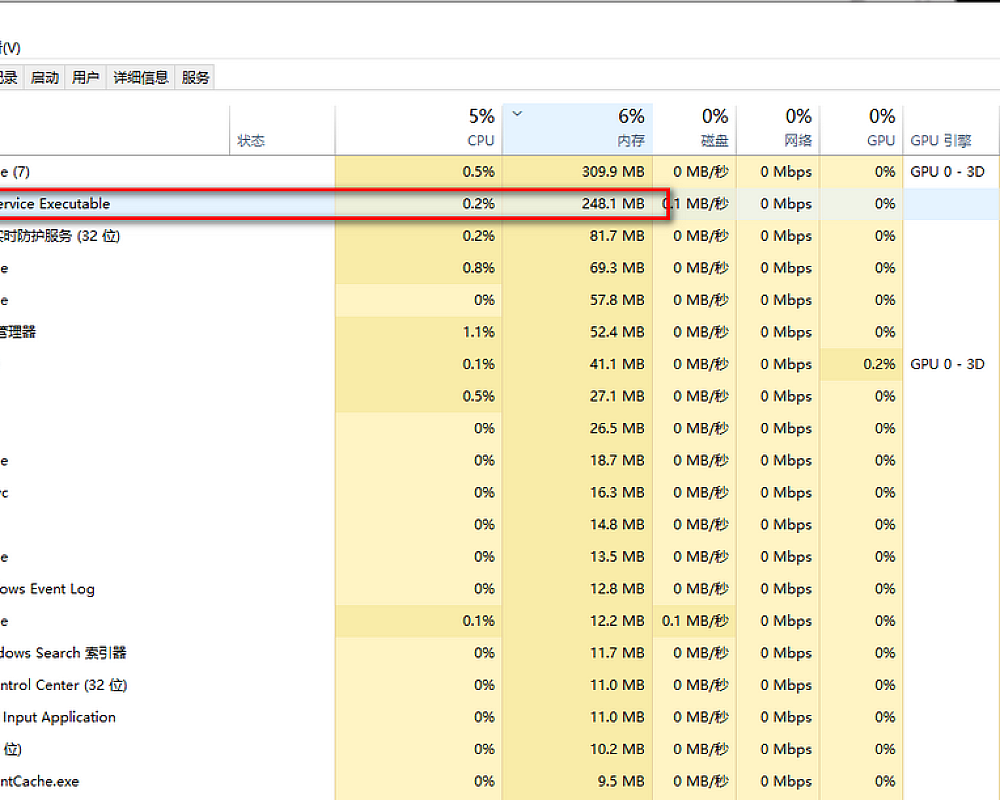Viewport: 1000px width, 800px height.
Task: Click the 309.9 MB memory cell
Action: 613,172
